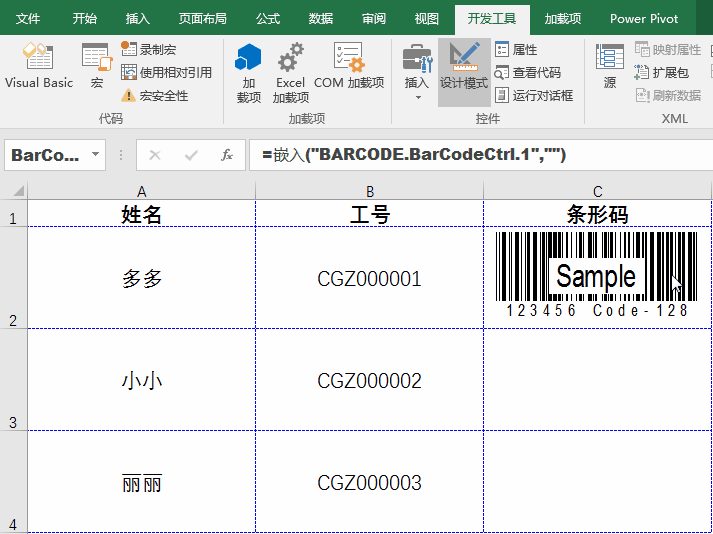
Task: Toggle 设计模式 design mode
Action: tap(464, 72)
